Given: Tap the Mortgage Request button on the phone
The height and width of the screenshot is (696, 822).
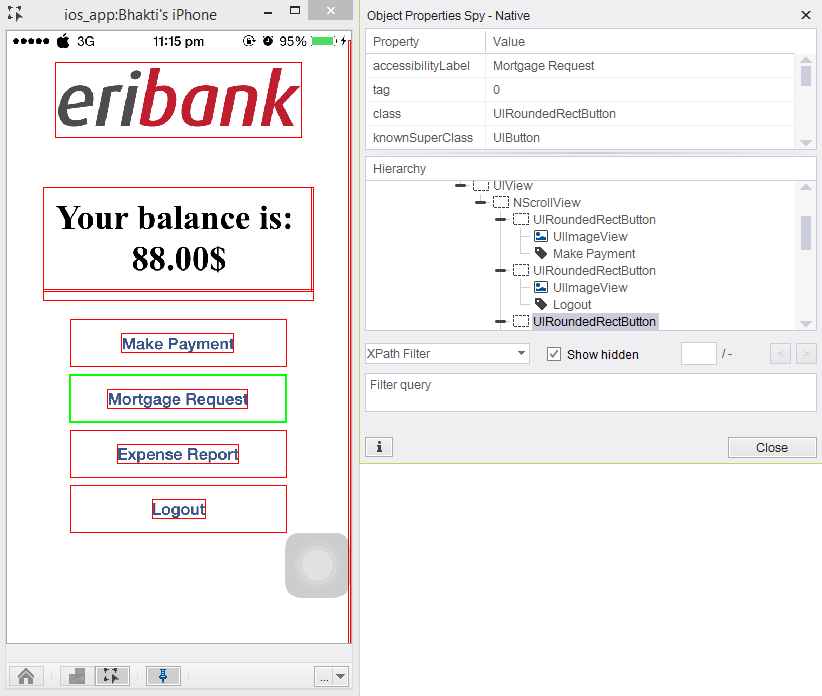Looking at the screenshot, I should [178, 399].
